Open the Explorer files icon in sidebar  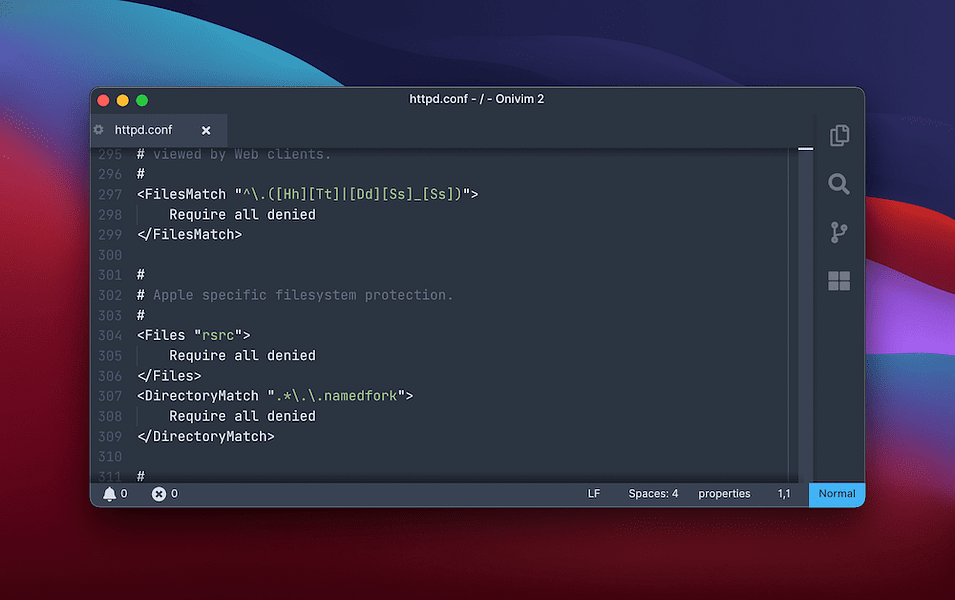(x=839, y=135)
